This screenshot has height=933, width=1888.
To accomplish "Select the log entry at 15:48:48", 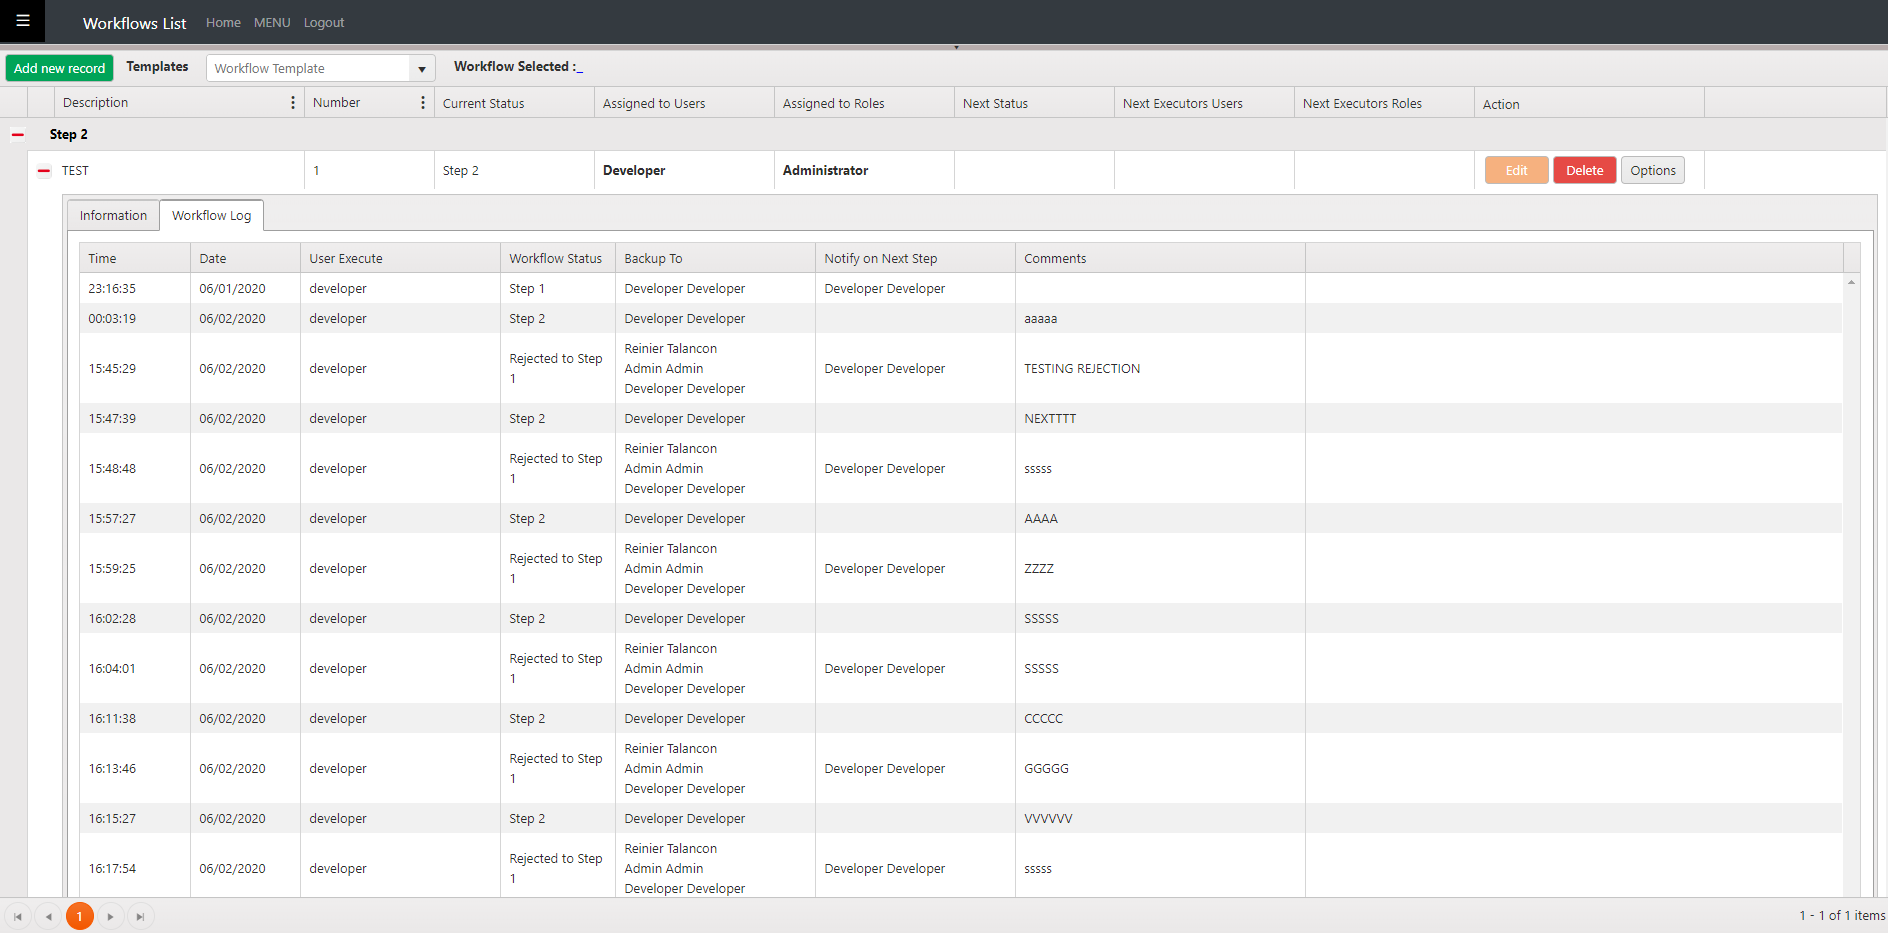I will tap(960, 468).
